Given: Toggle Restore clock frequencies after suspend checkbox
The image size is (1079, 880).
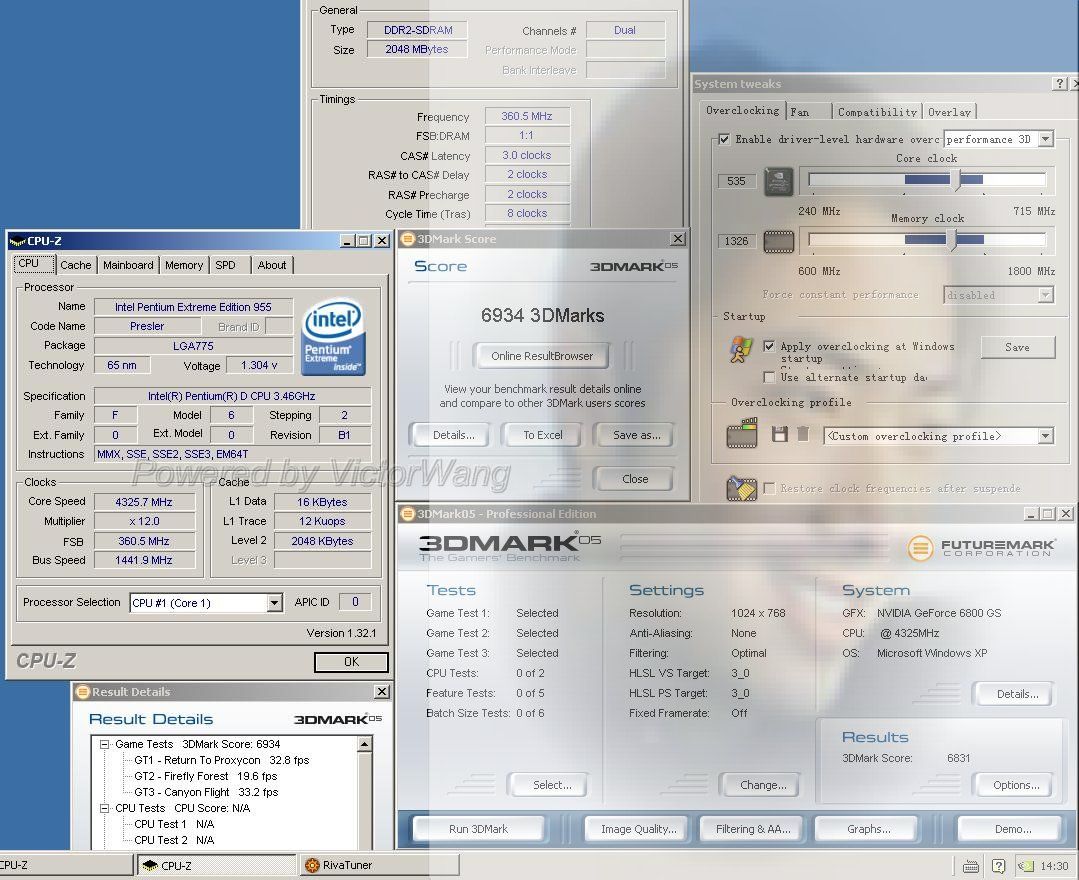Looking at the screenshot, I should click(769, 488).
